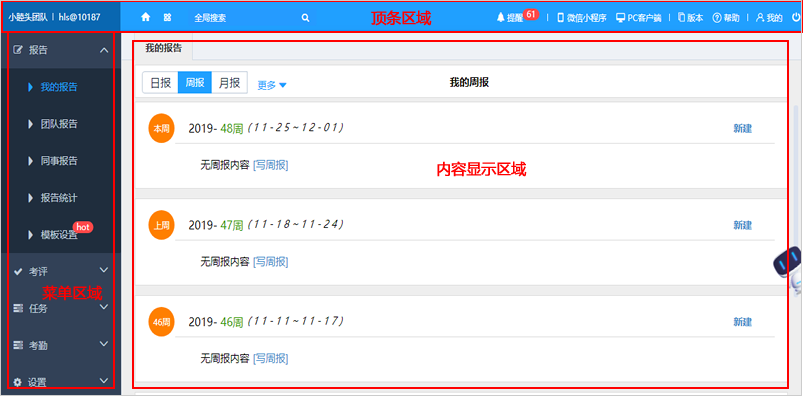Click the 上周 orange badge
The height and width of the screenshot is (396, 803).
pos(161,225)
